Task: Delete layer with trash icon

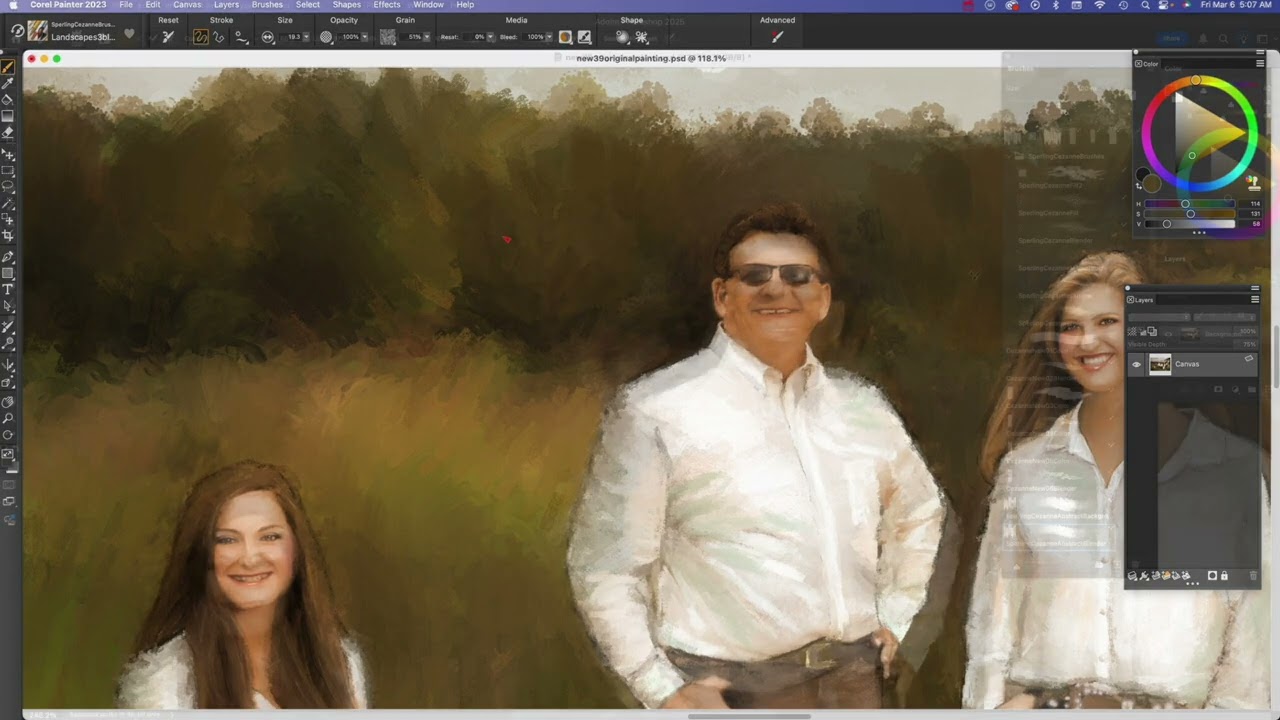Action: click(x=1253, y=576)
